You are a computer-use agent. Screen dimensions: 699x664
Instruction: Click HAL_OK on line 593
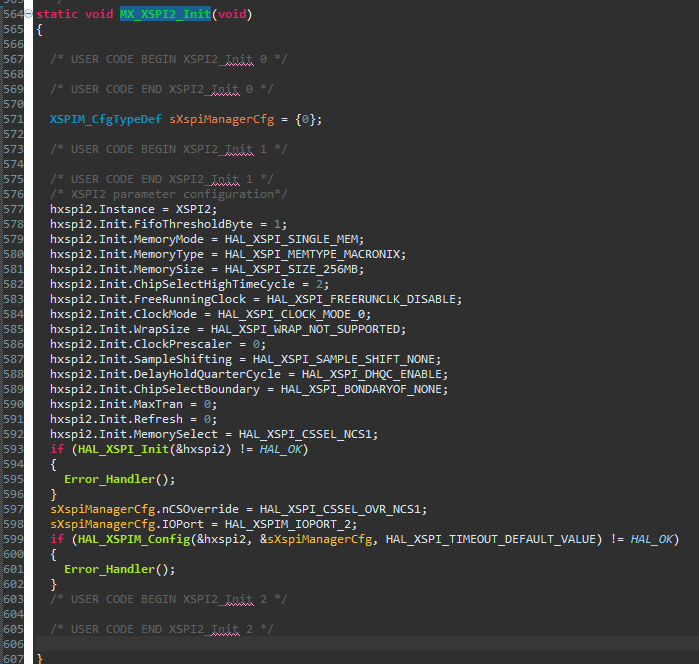280,450
